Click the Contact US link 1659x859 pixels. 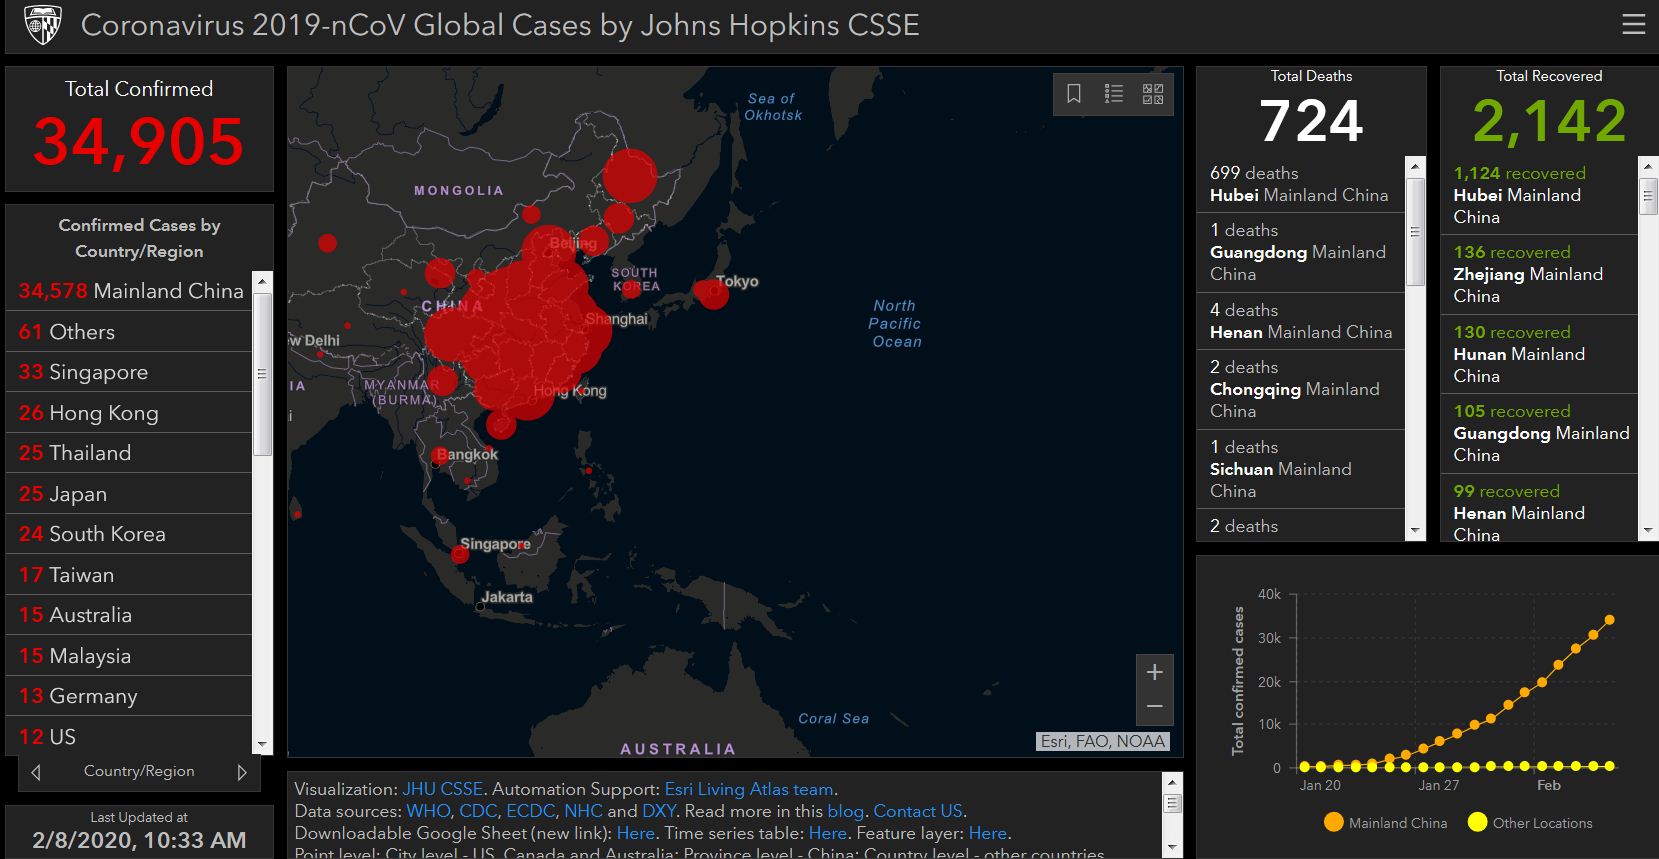(x=918, y=811)
